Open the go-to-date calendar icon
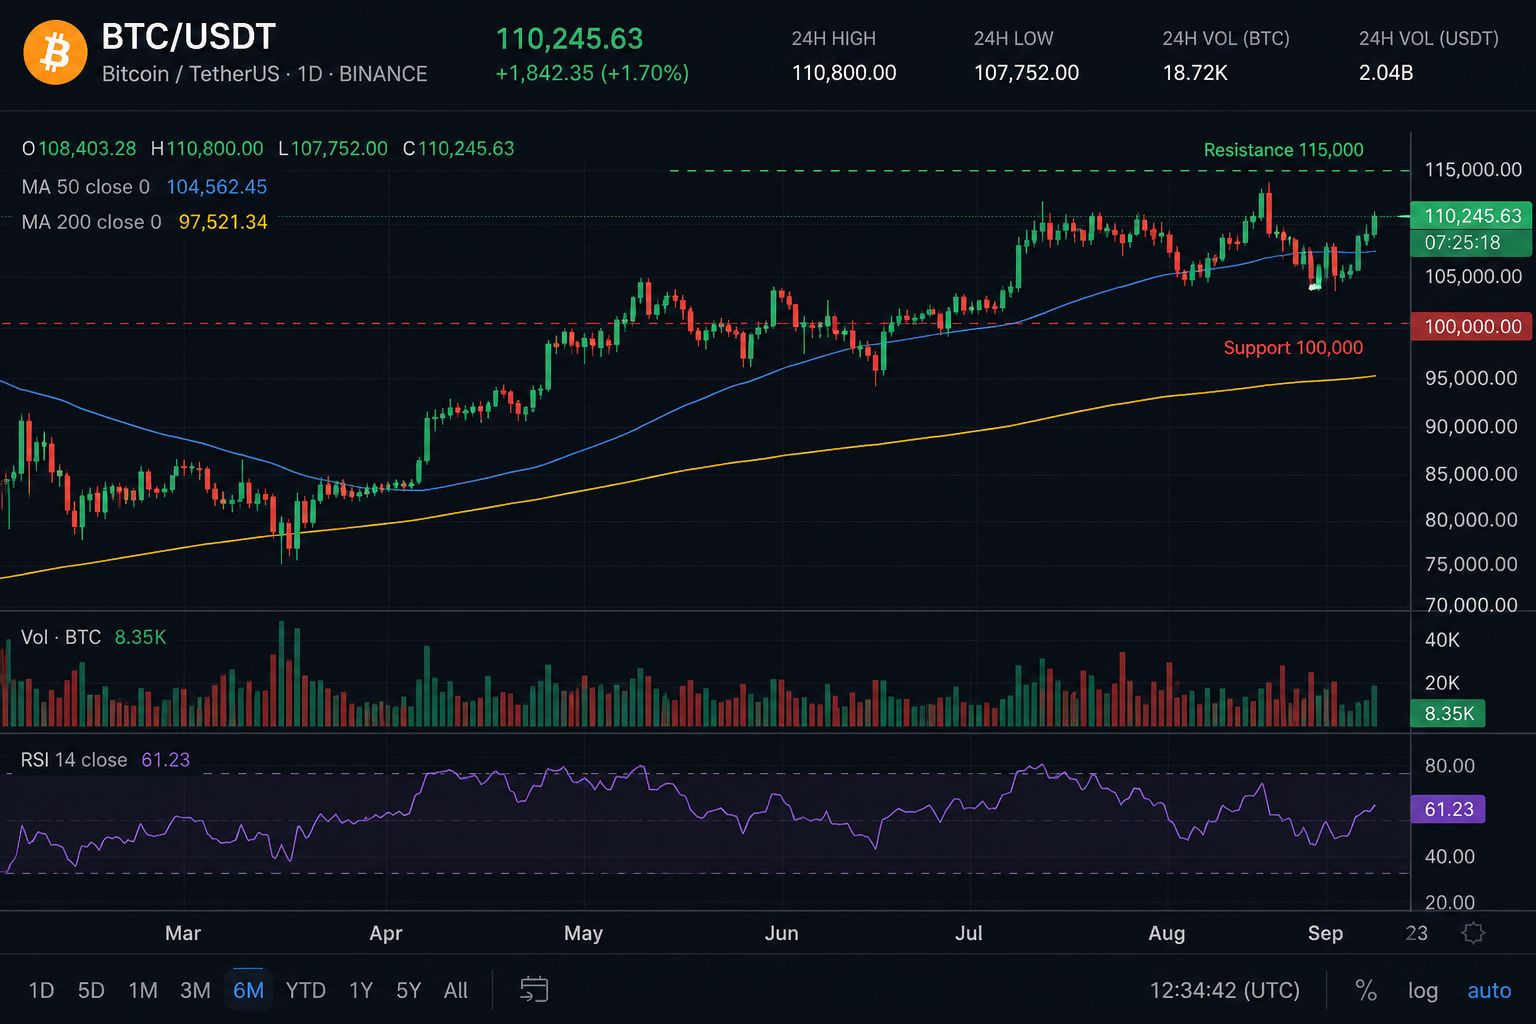 click(x=534, y=990)
